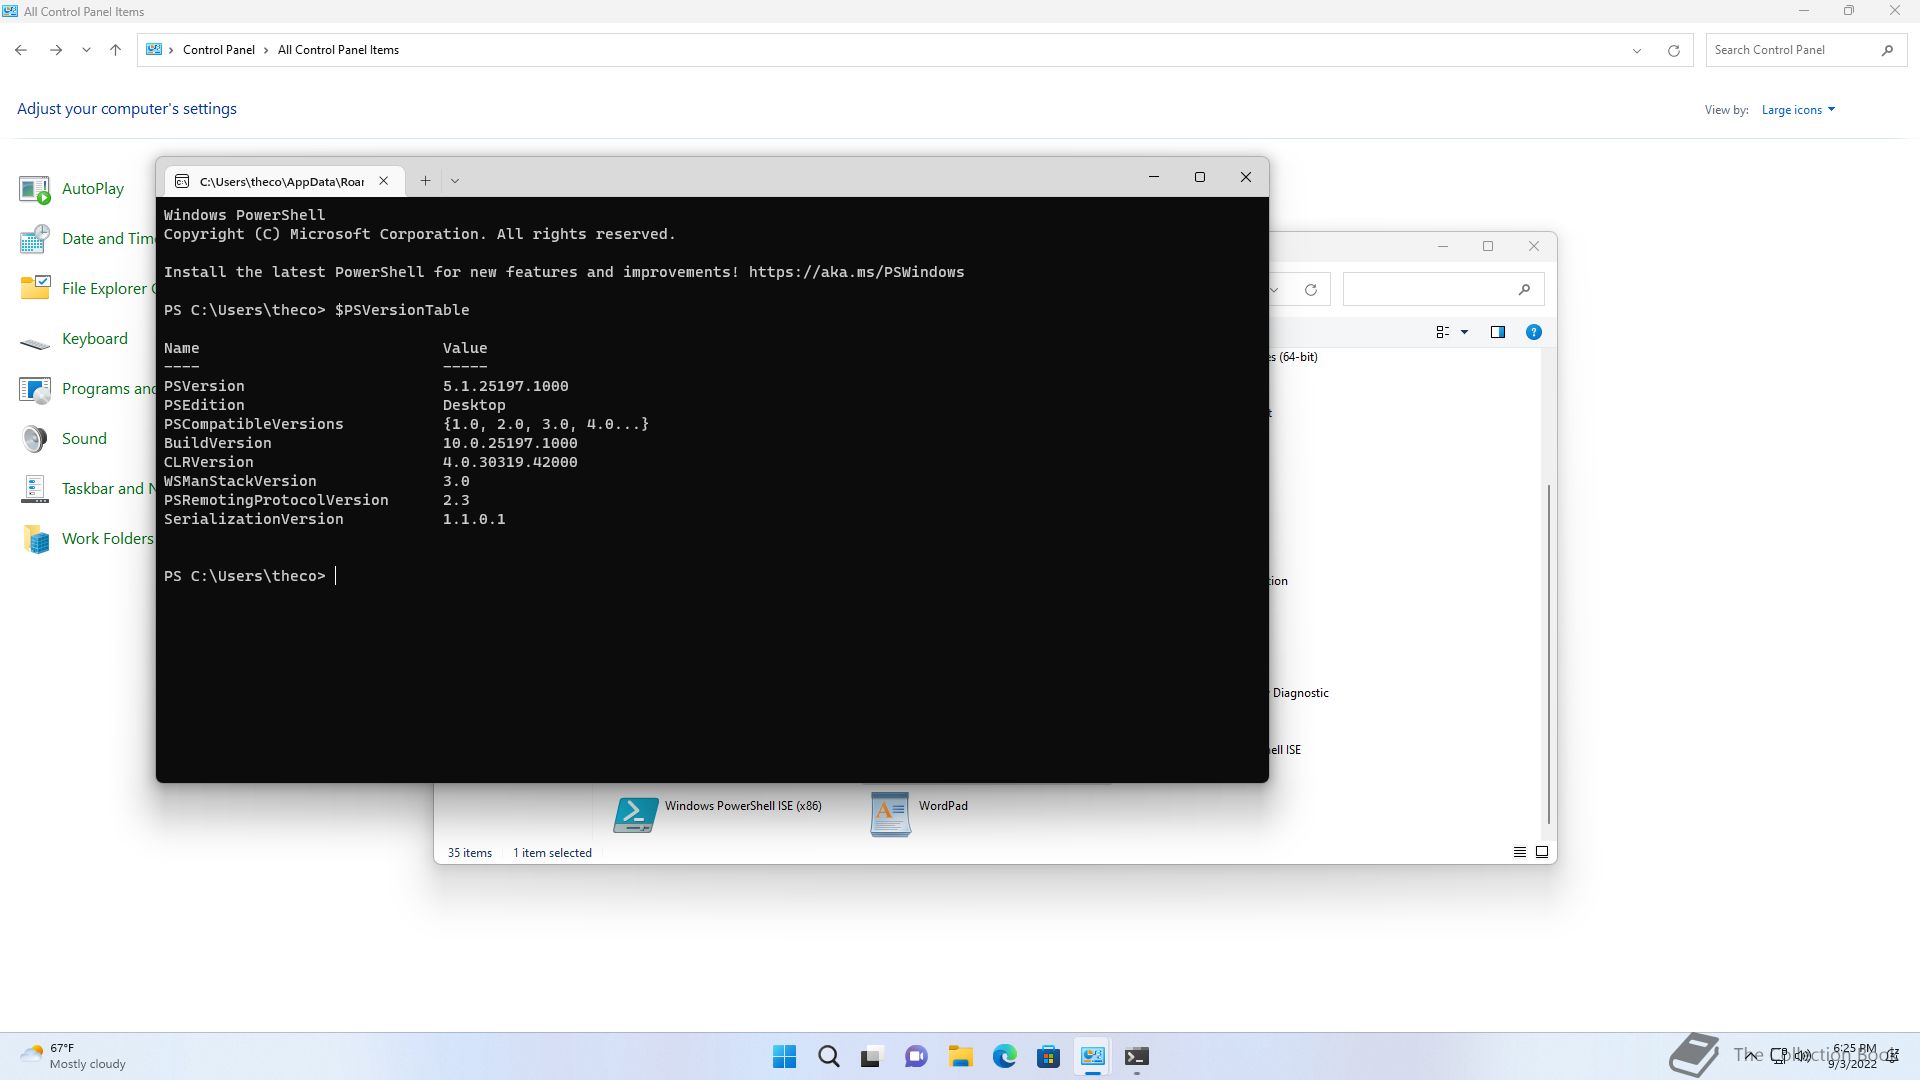Click 1 item selected status text
Image resolution: width=1920 pixels, height=1080 pixels.
[x=552, y=853]
